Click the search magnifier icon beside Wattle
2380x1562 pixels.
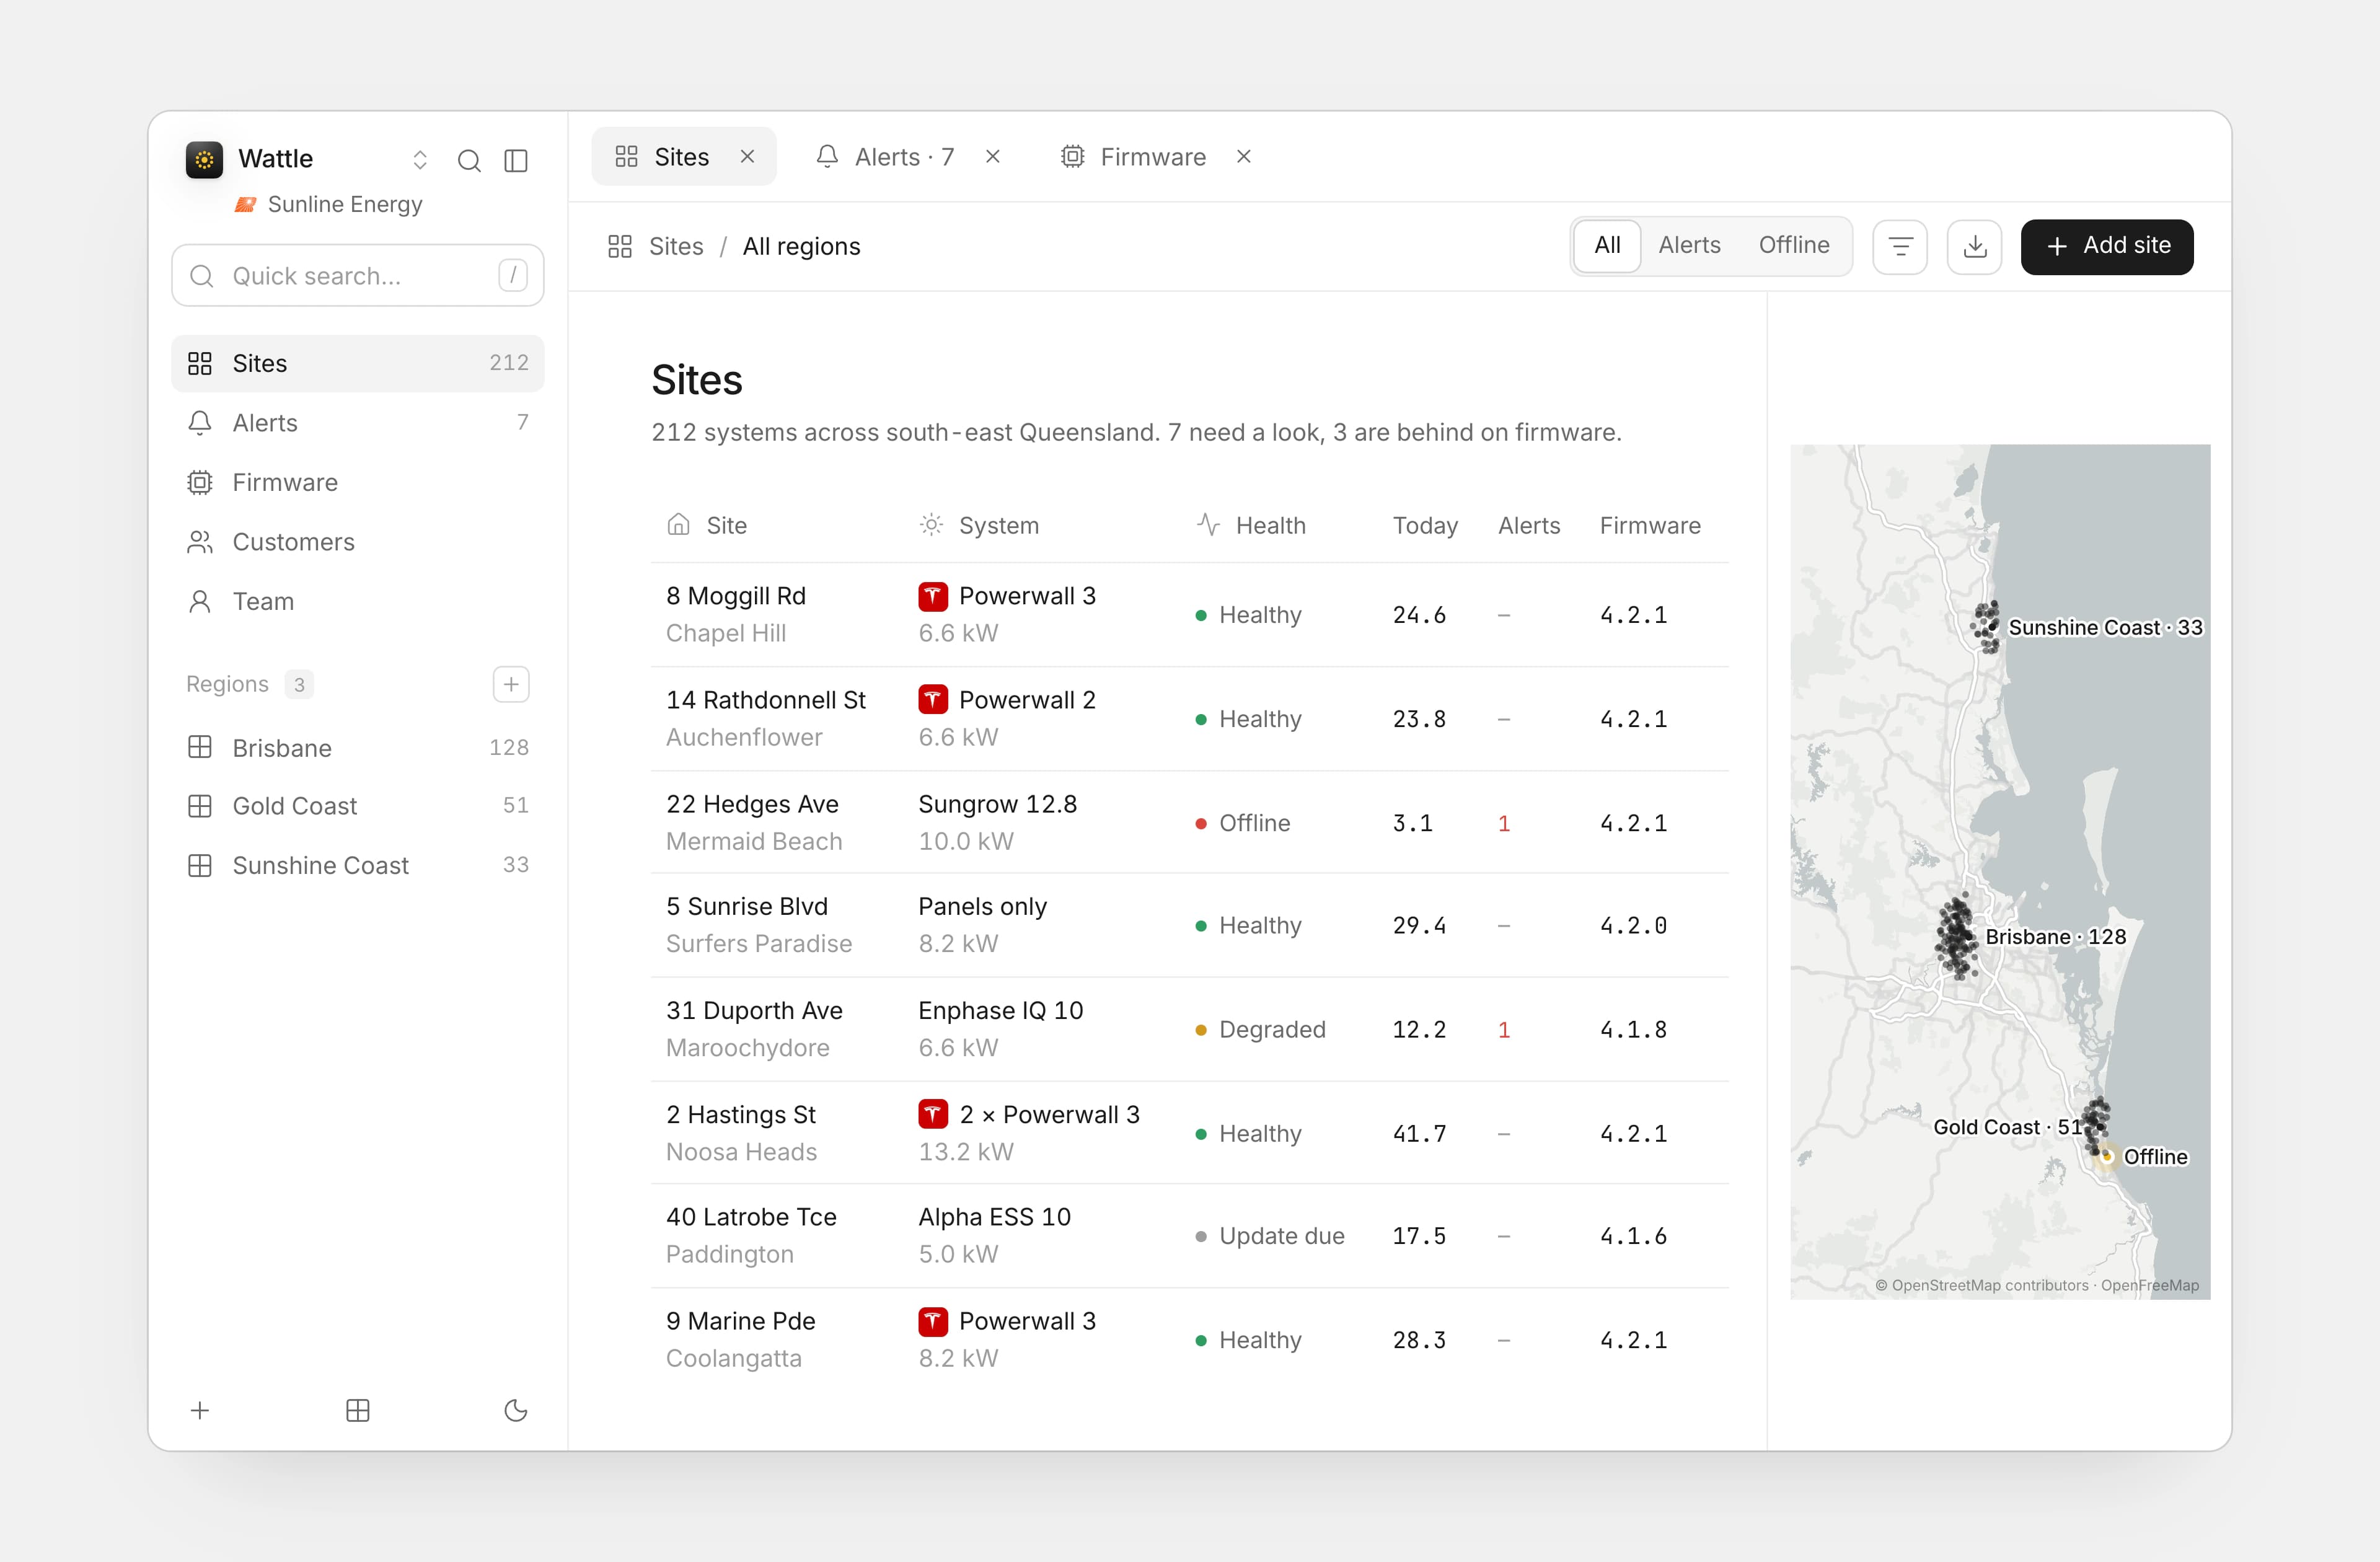[x=469, y=160]
